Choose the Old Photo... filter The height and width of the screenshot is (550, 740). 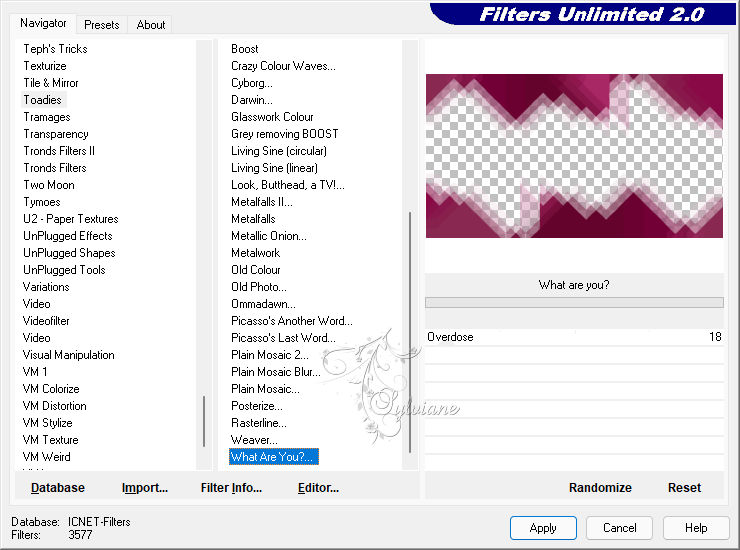point(259,287)
